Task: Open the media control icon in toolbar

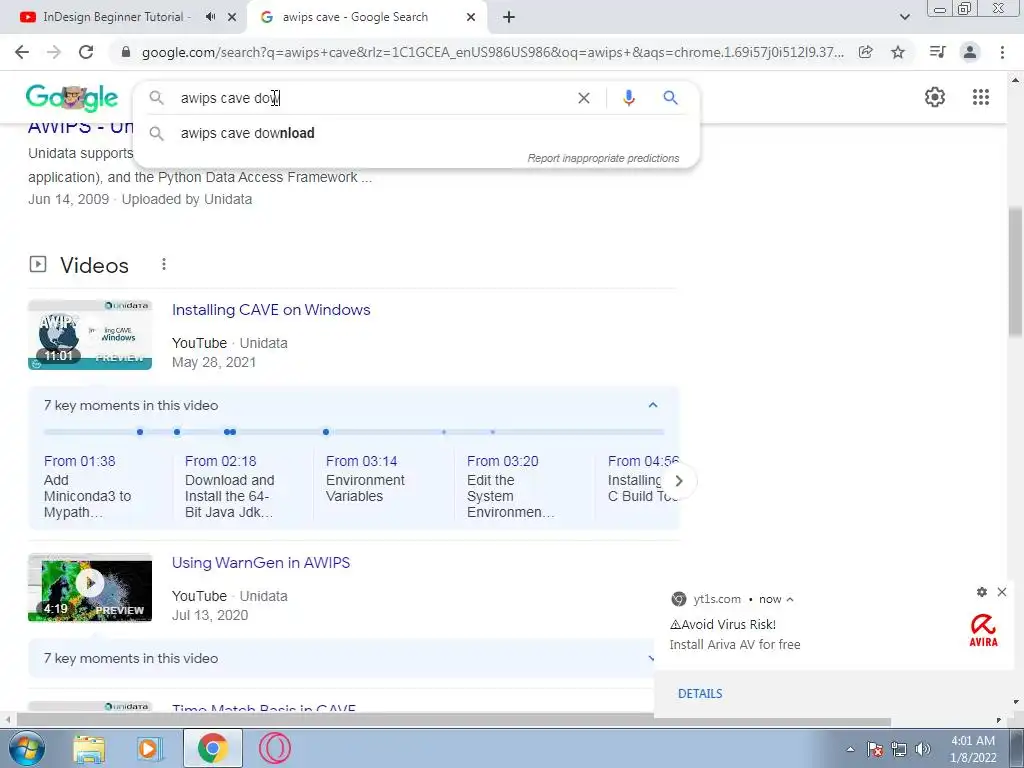Action: 937,52
